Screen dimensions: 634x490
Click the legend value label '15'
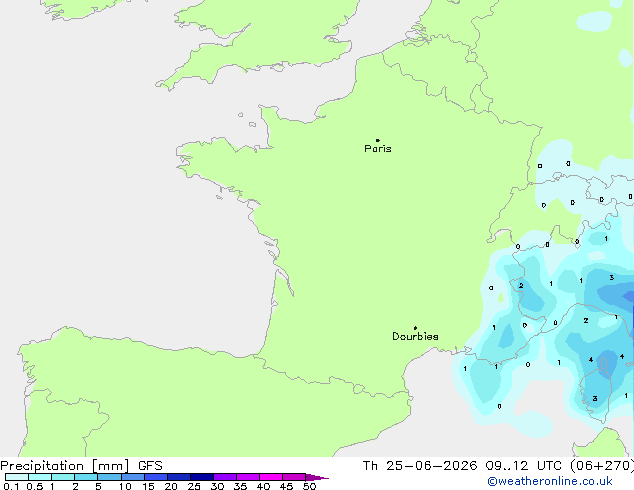[x=148, y=486]
